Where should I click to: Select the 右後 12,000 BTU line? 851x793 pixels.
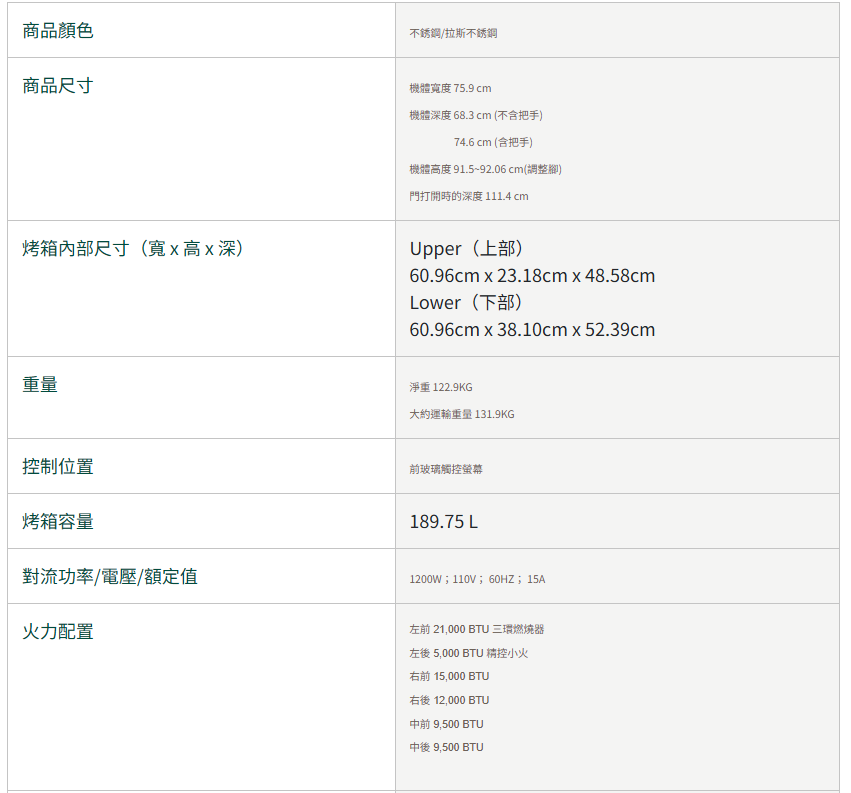[x=449, y=700]
